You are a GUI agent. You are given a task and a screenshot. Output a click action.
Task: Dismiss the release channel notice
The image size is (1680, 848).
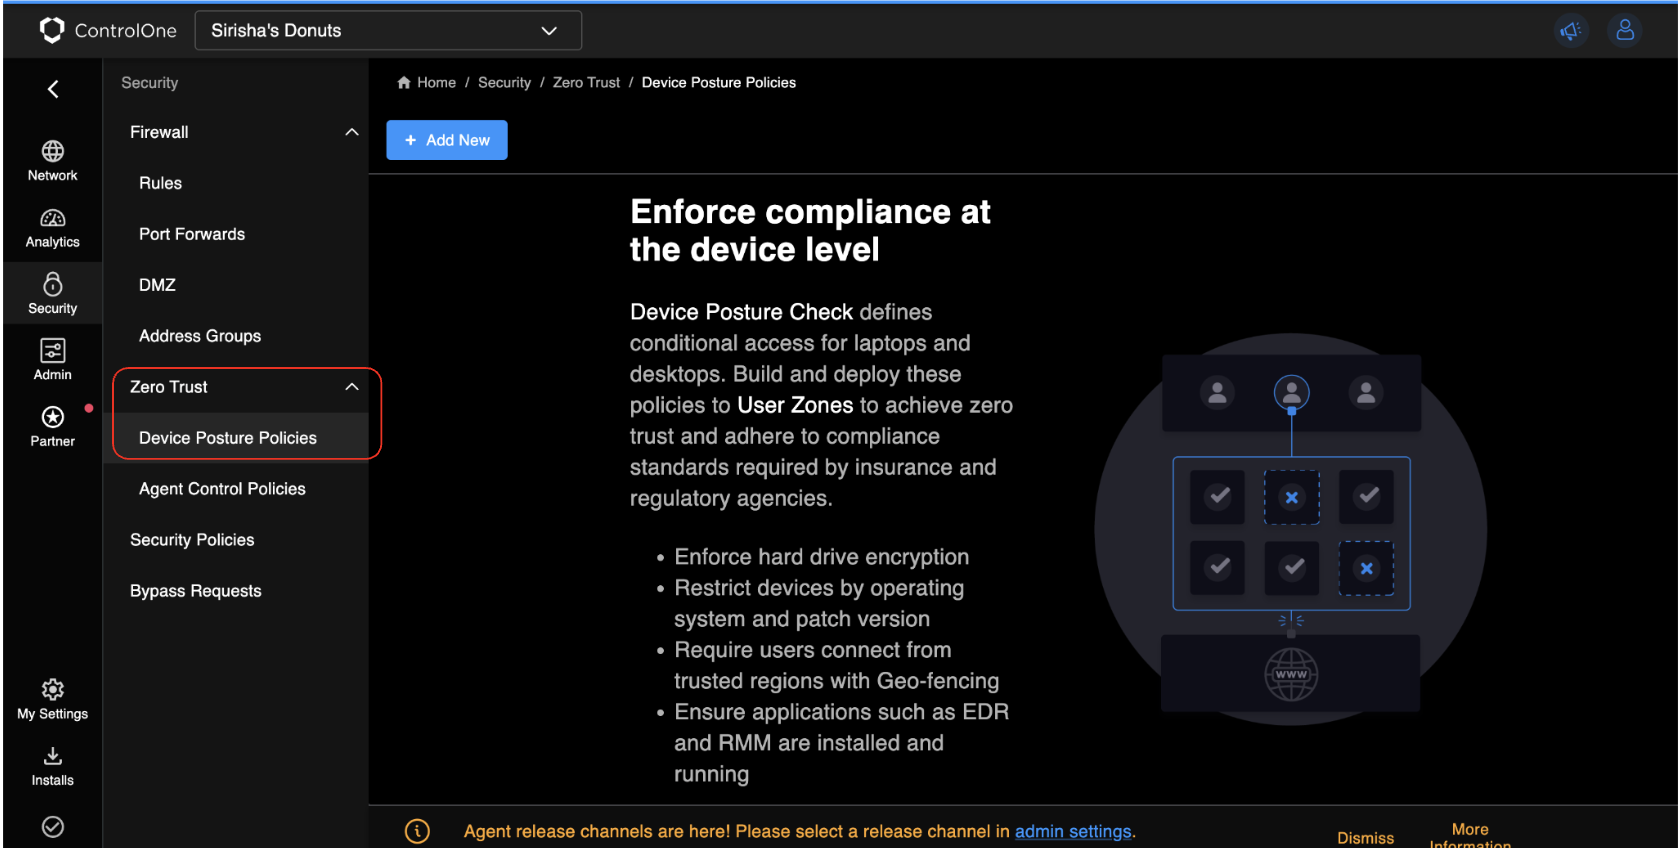(1365, 837)
